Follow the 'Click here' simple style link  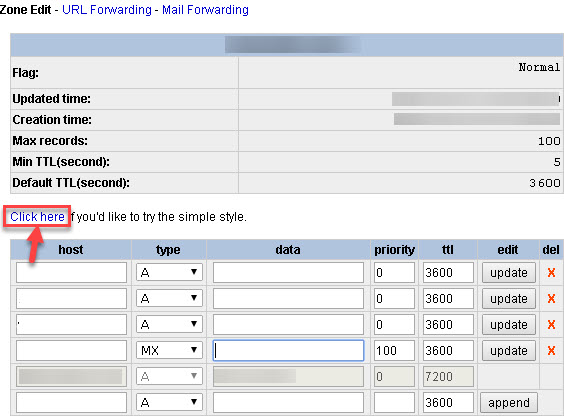(x=37, y=217)
